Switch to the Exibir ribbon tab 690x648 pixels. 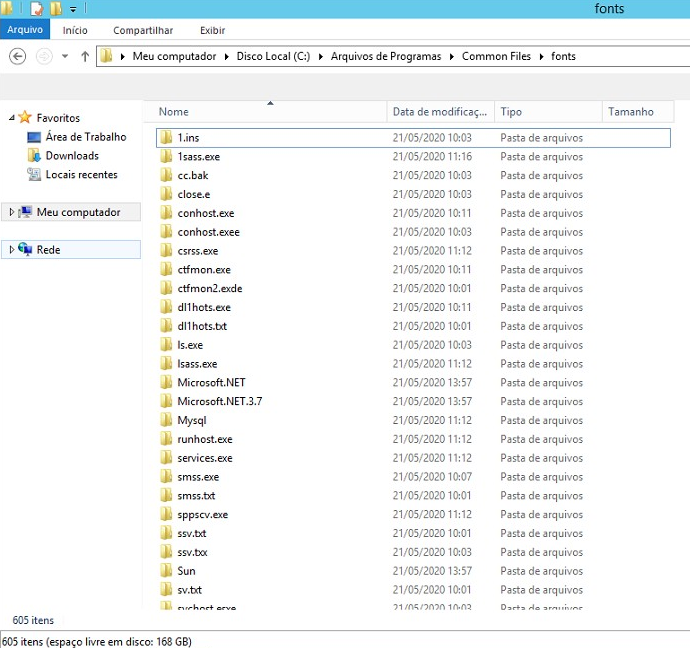coord(212,31)
